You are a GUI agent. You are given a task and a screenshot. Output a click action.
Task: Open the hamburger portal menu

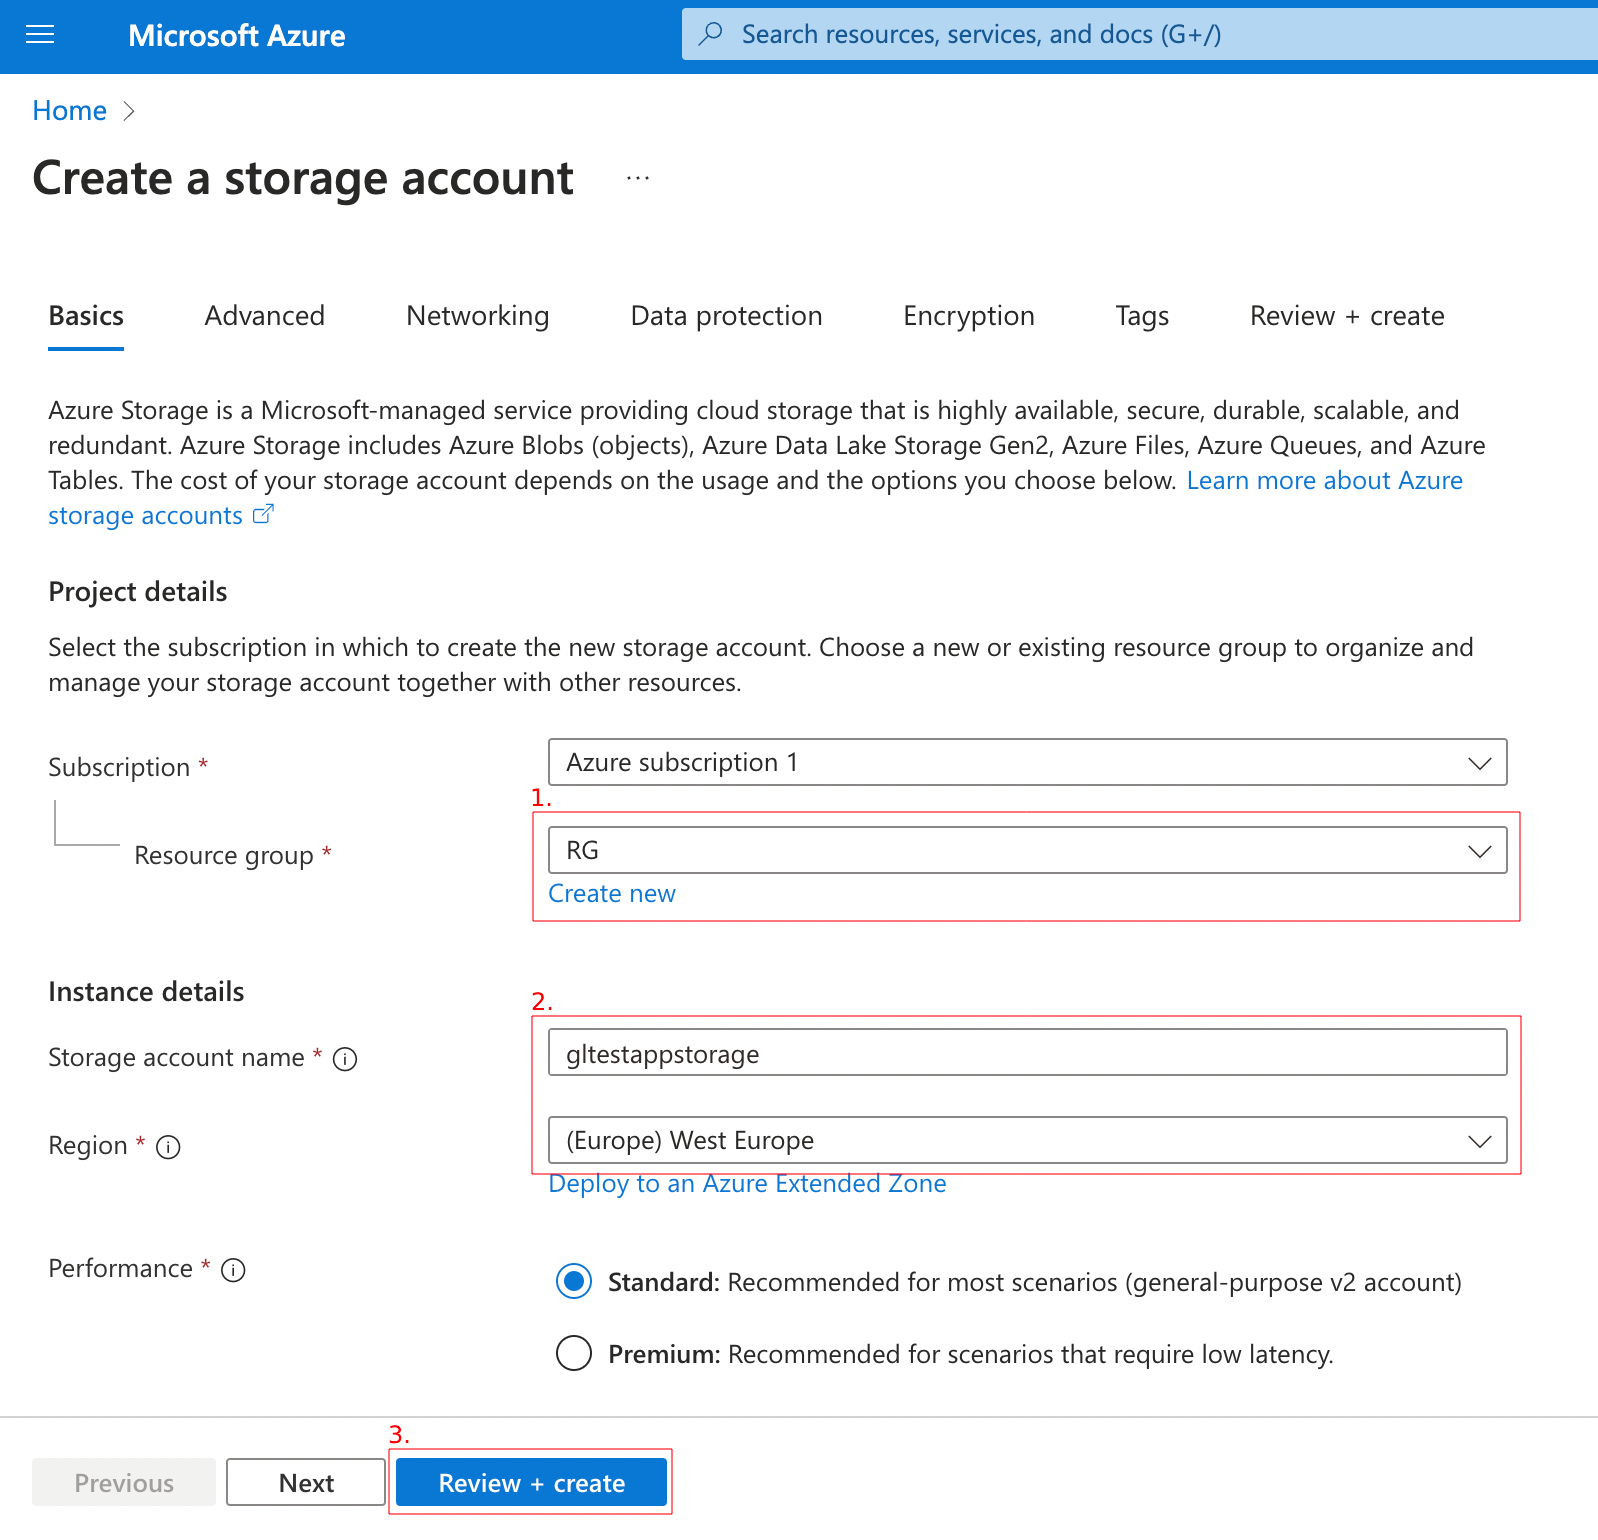(40, 35)
